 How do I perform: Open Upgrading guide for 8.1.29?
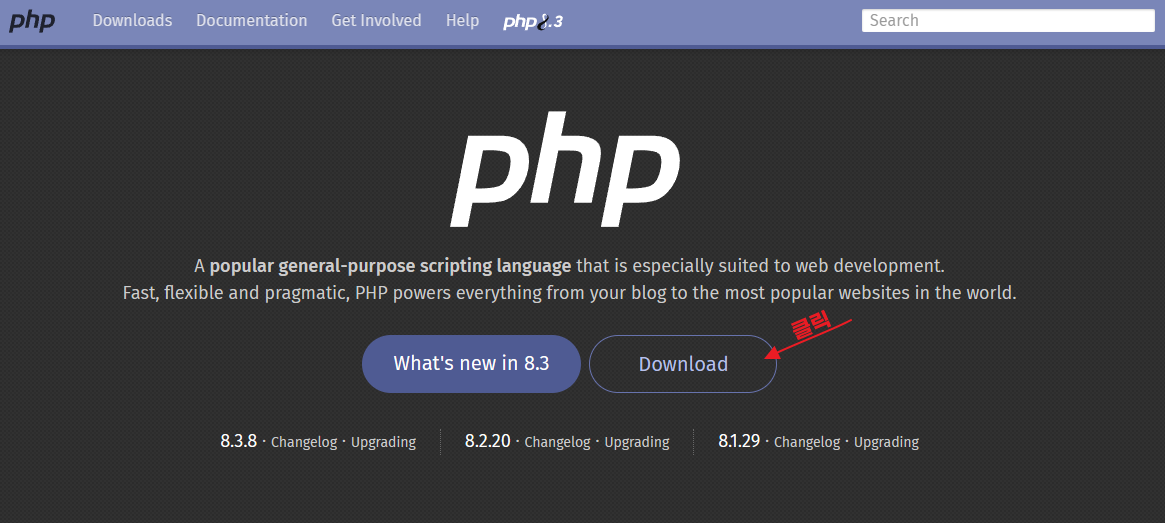tap(886, 442)
